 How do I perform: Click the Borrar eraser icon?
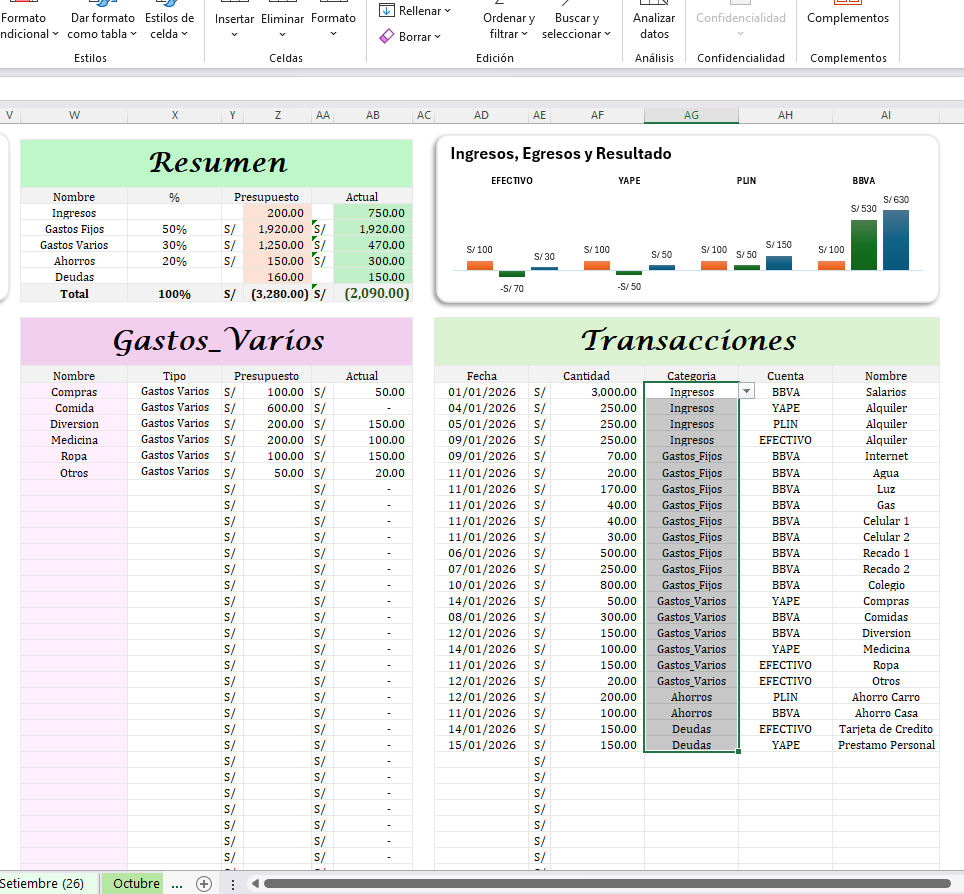(387, 37)
